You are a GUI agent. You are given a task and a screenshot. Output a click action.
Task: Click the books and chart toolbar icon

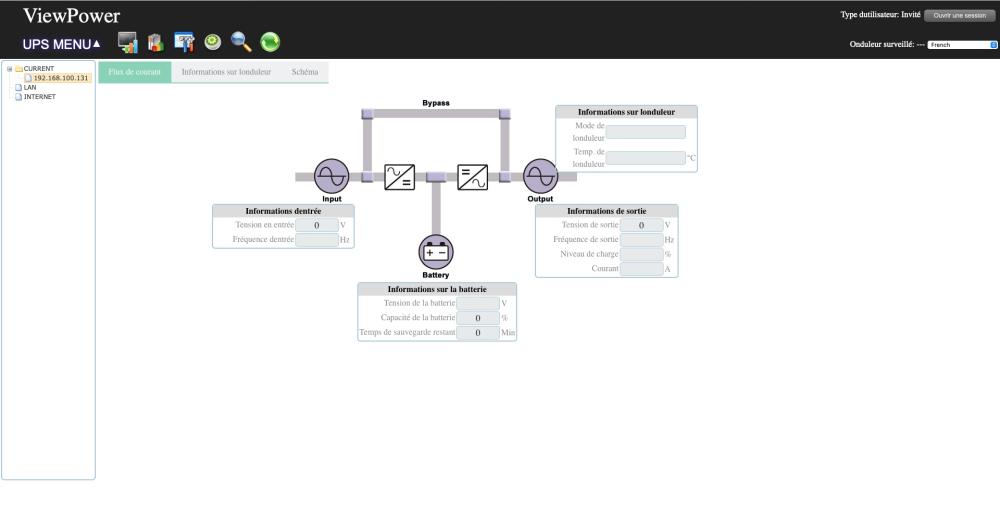click(156, 43)
